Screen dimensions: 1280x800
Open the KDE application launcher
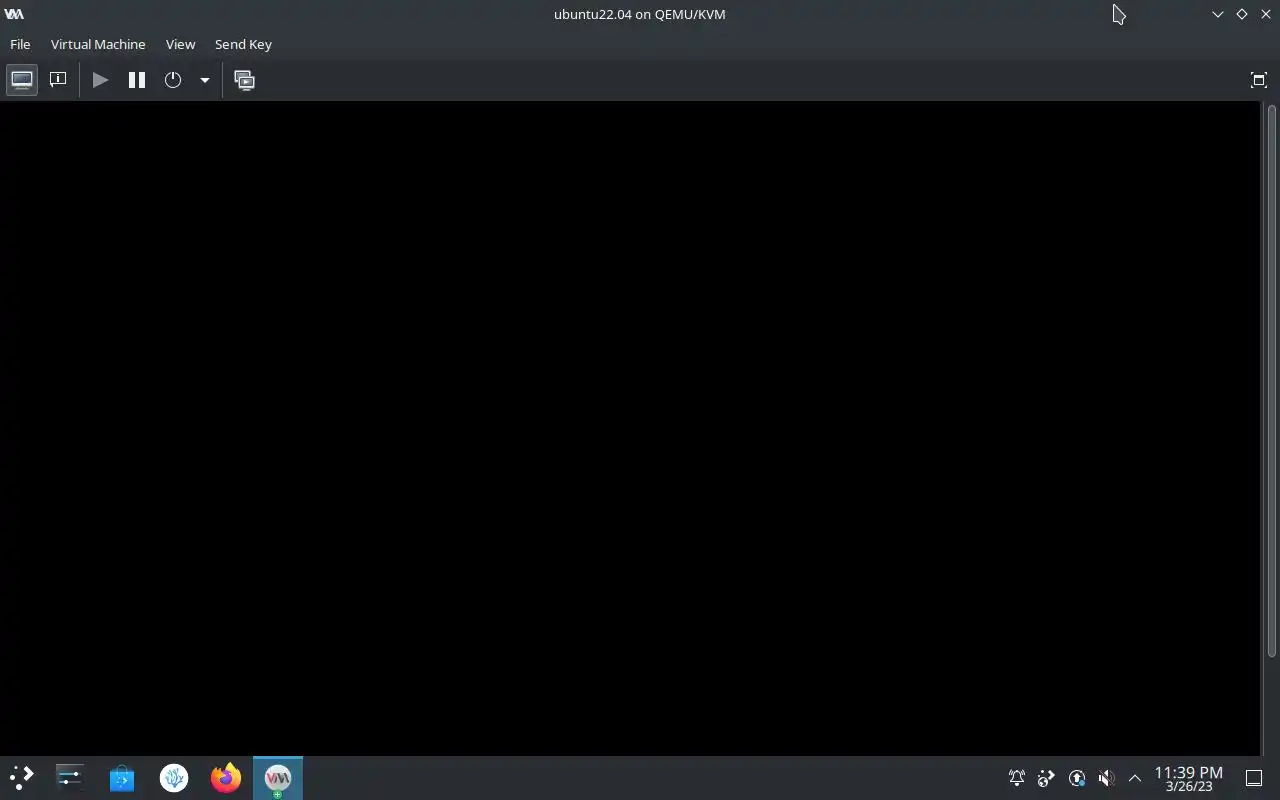[21, 778]
